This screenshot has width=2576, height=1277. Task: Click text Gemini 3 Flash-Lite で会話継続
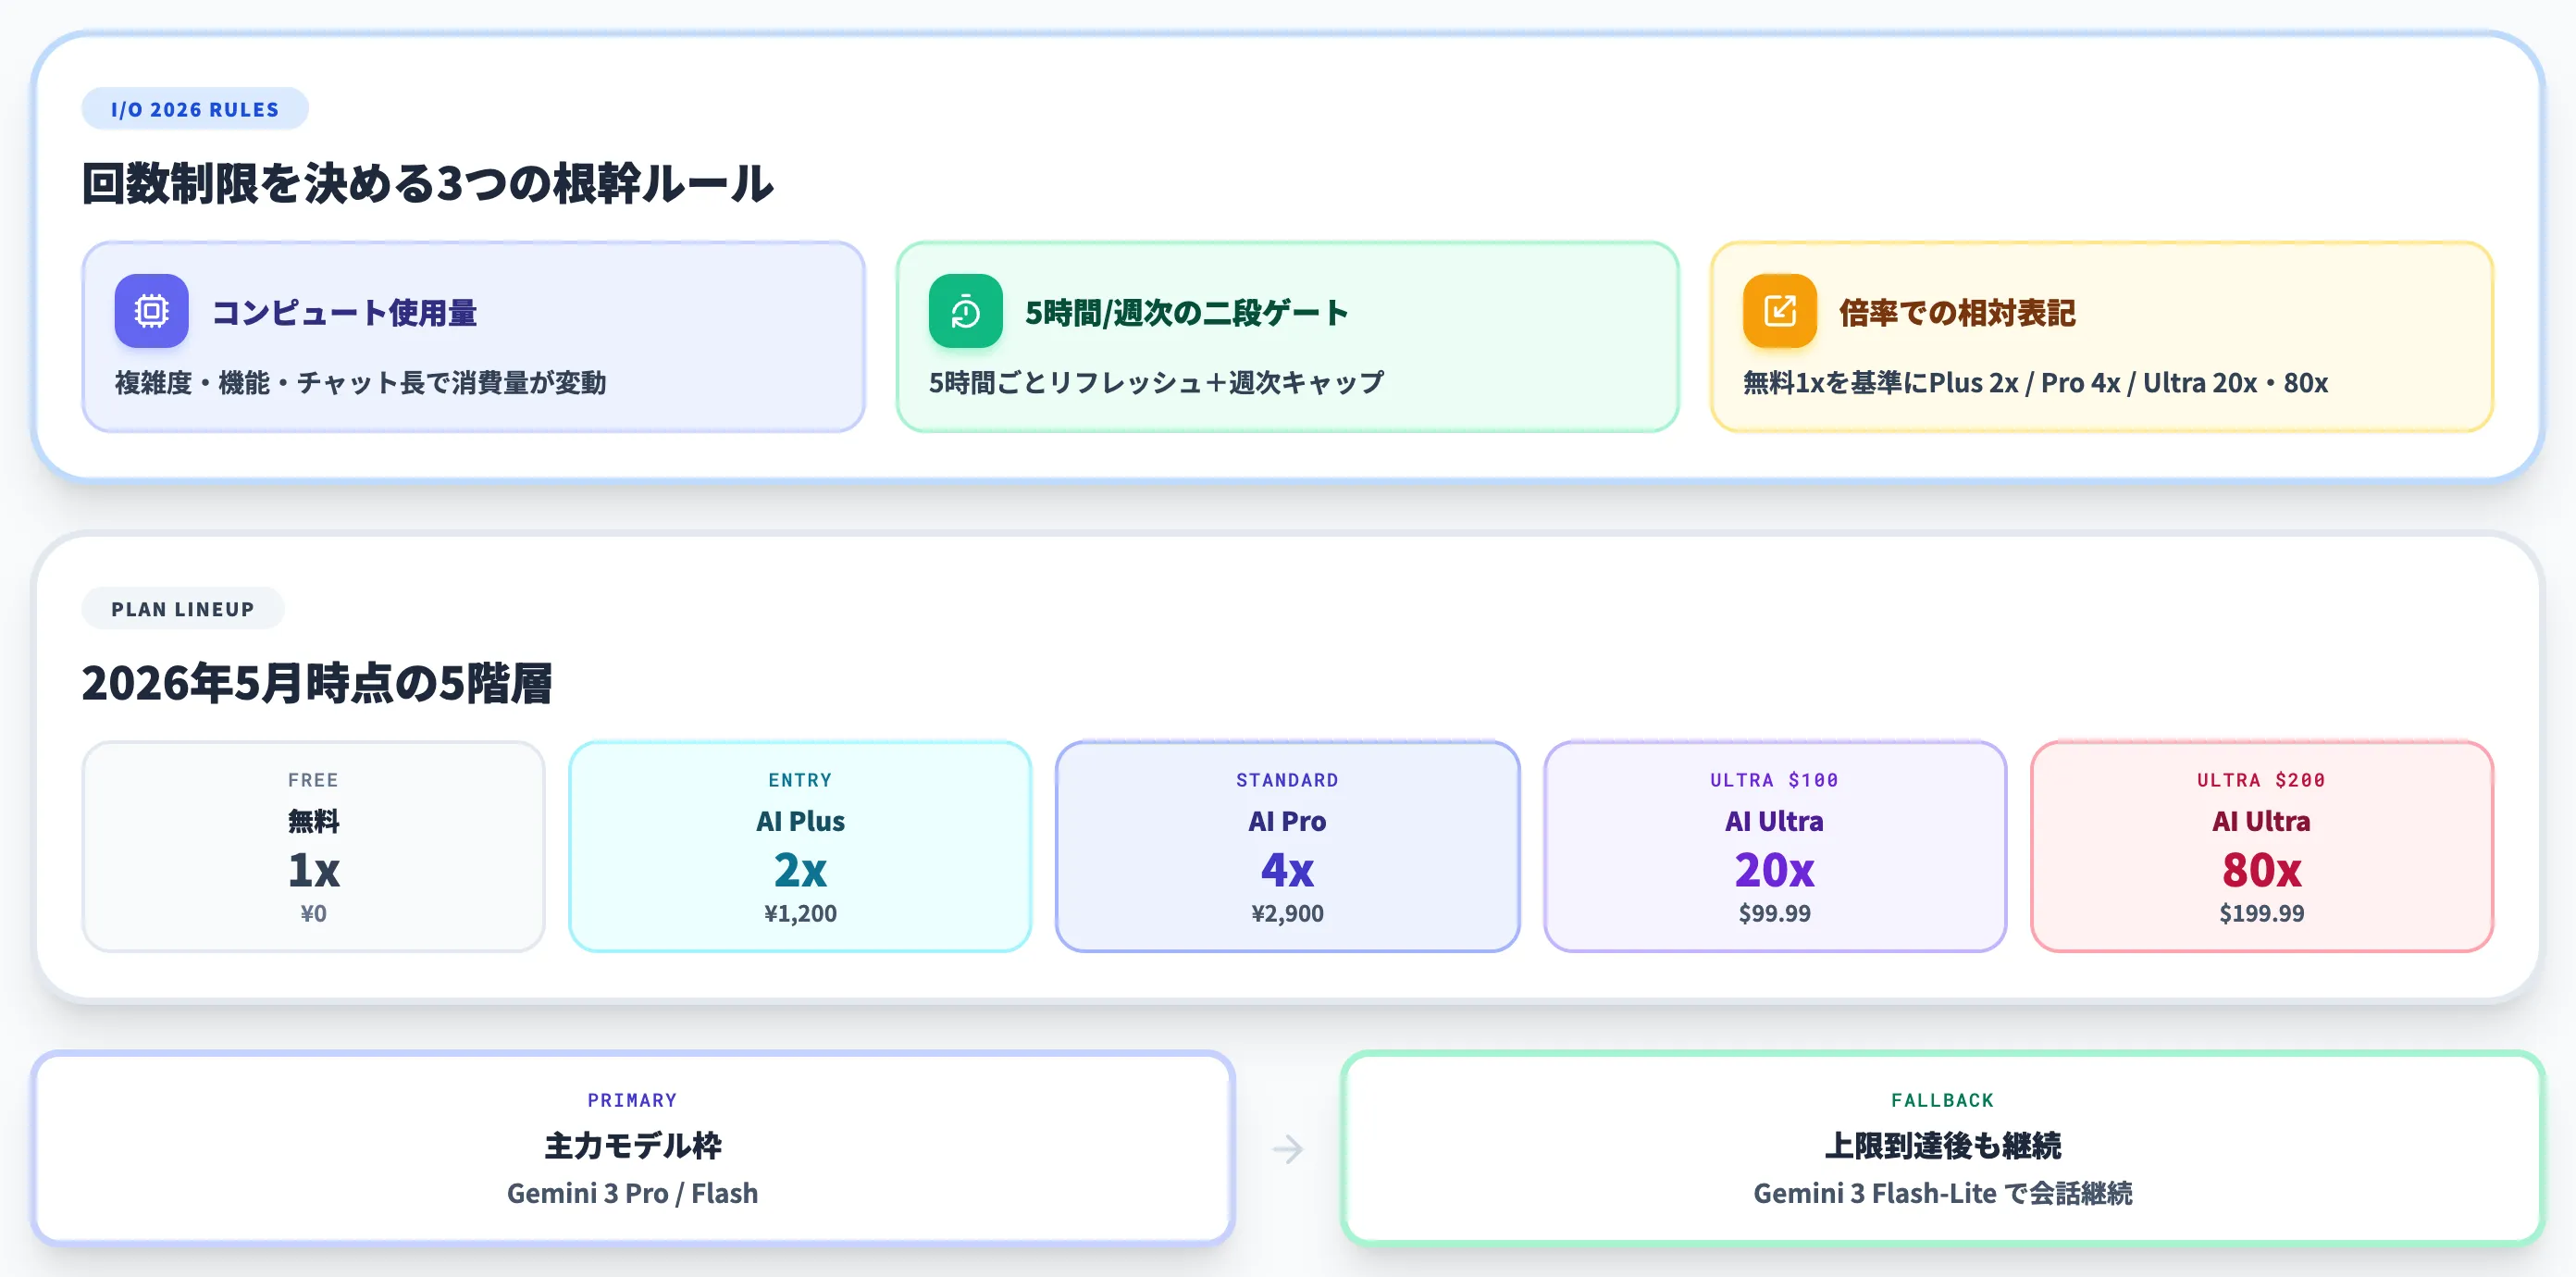coord(1942,1193)
